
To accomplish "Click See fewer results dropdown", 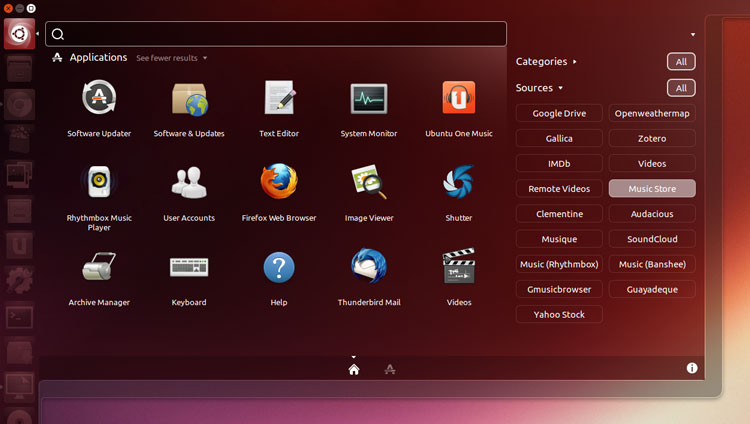I will (x=172, y=58).
